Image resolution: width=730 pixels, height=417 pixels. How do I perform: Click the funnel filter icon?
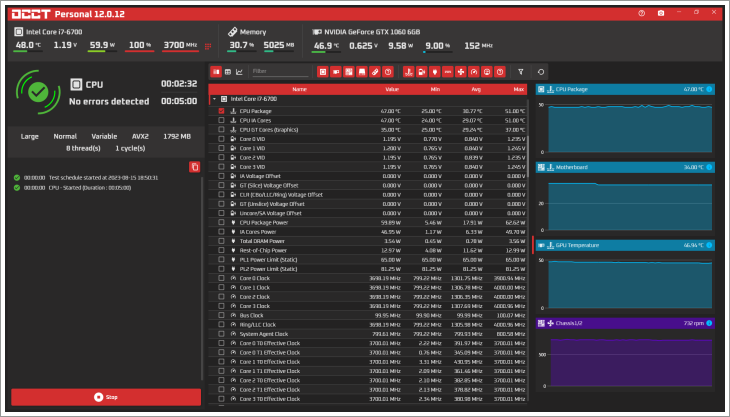[520, 72]
